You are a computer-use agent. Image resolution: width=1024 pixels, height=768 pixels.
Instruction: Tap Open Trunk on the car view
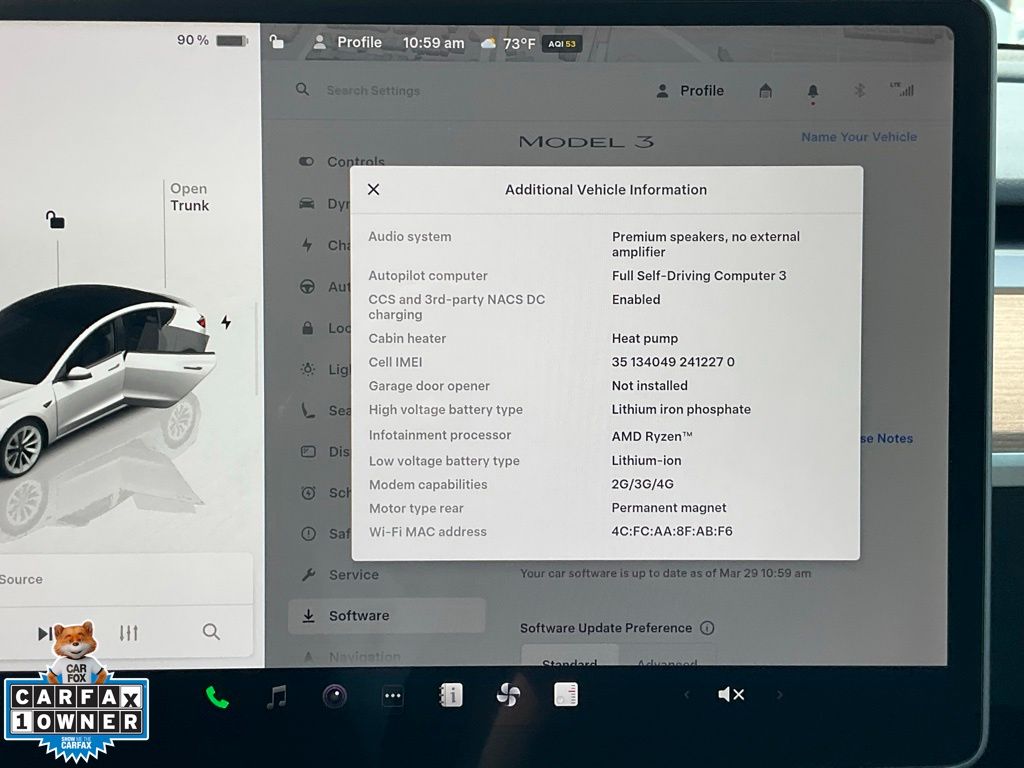pos(189,197)
